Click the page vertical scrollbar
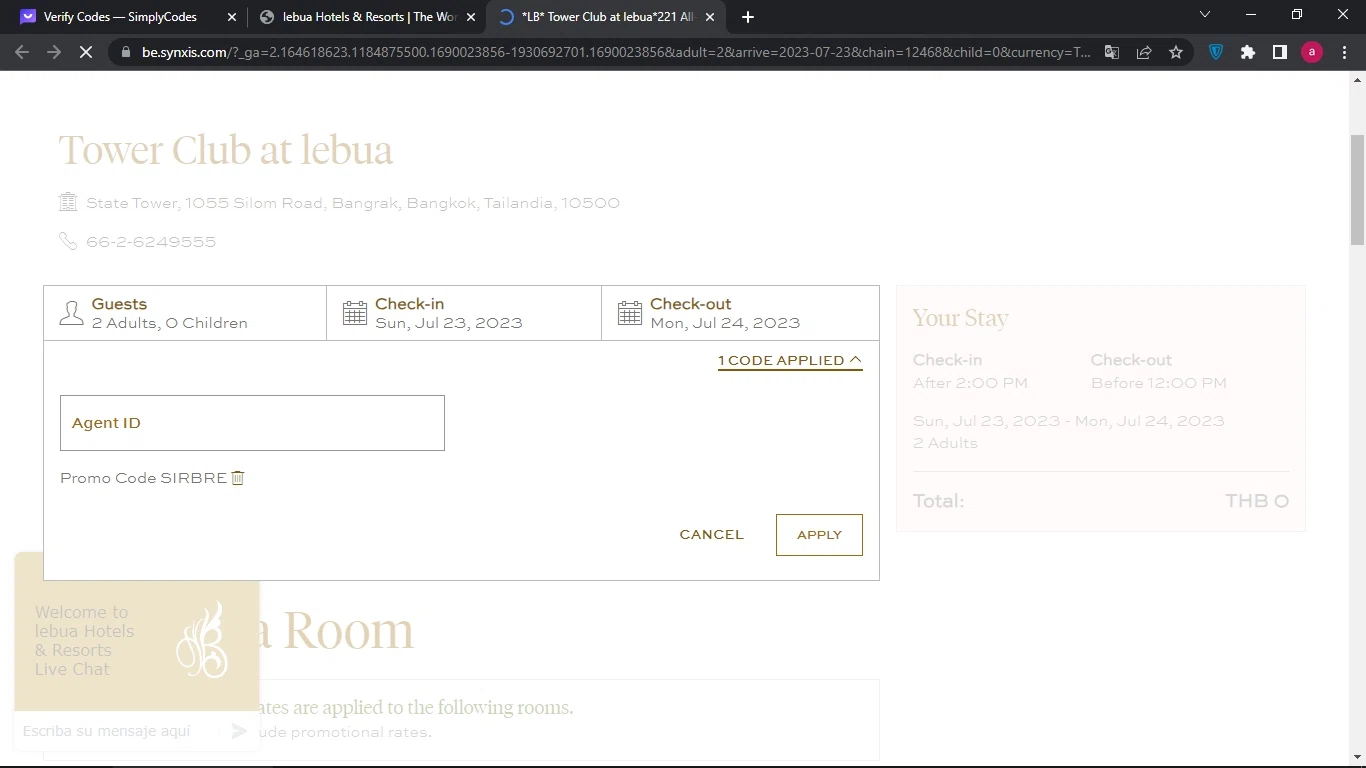The height and width of the screenshot is (768, 1366). pos(1357,190)
